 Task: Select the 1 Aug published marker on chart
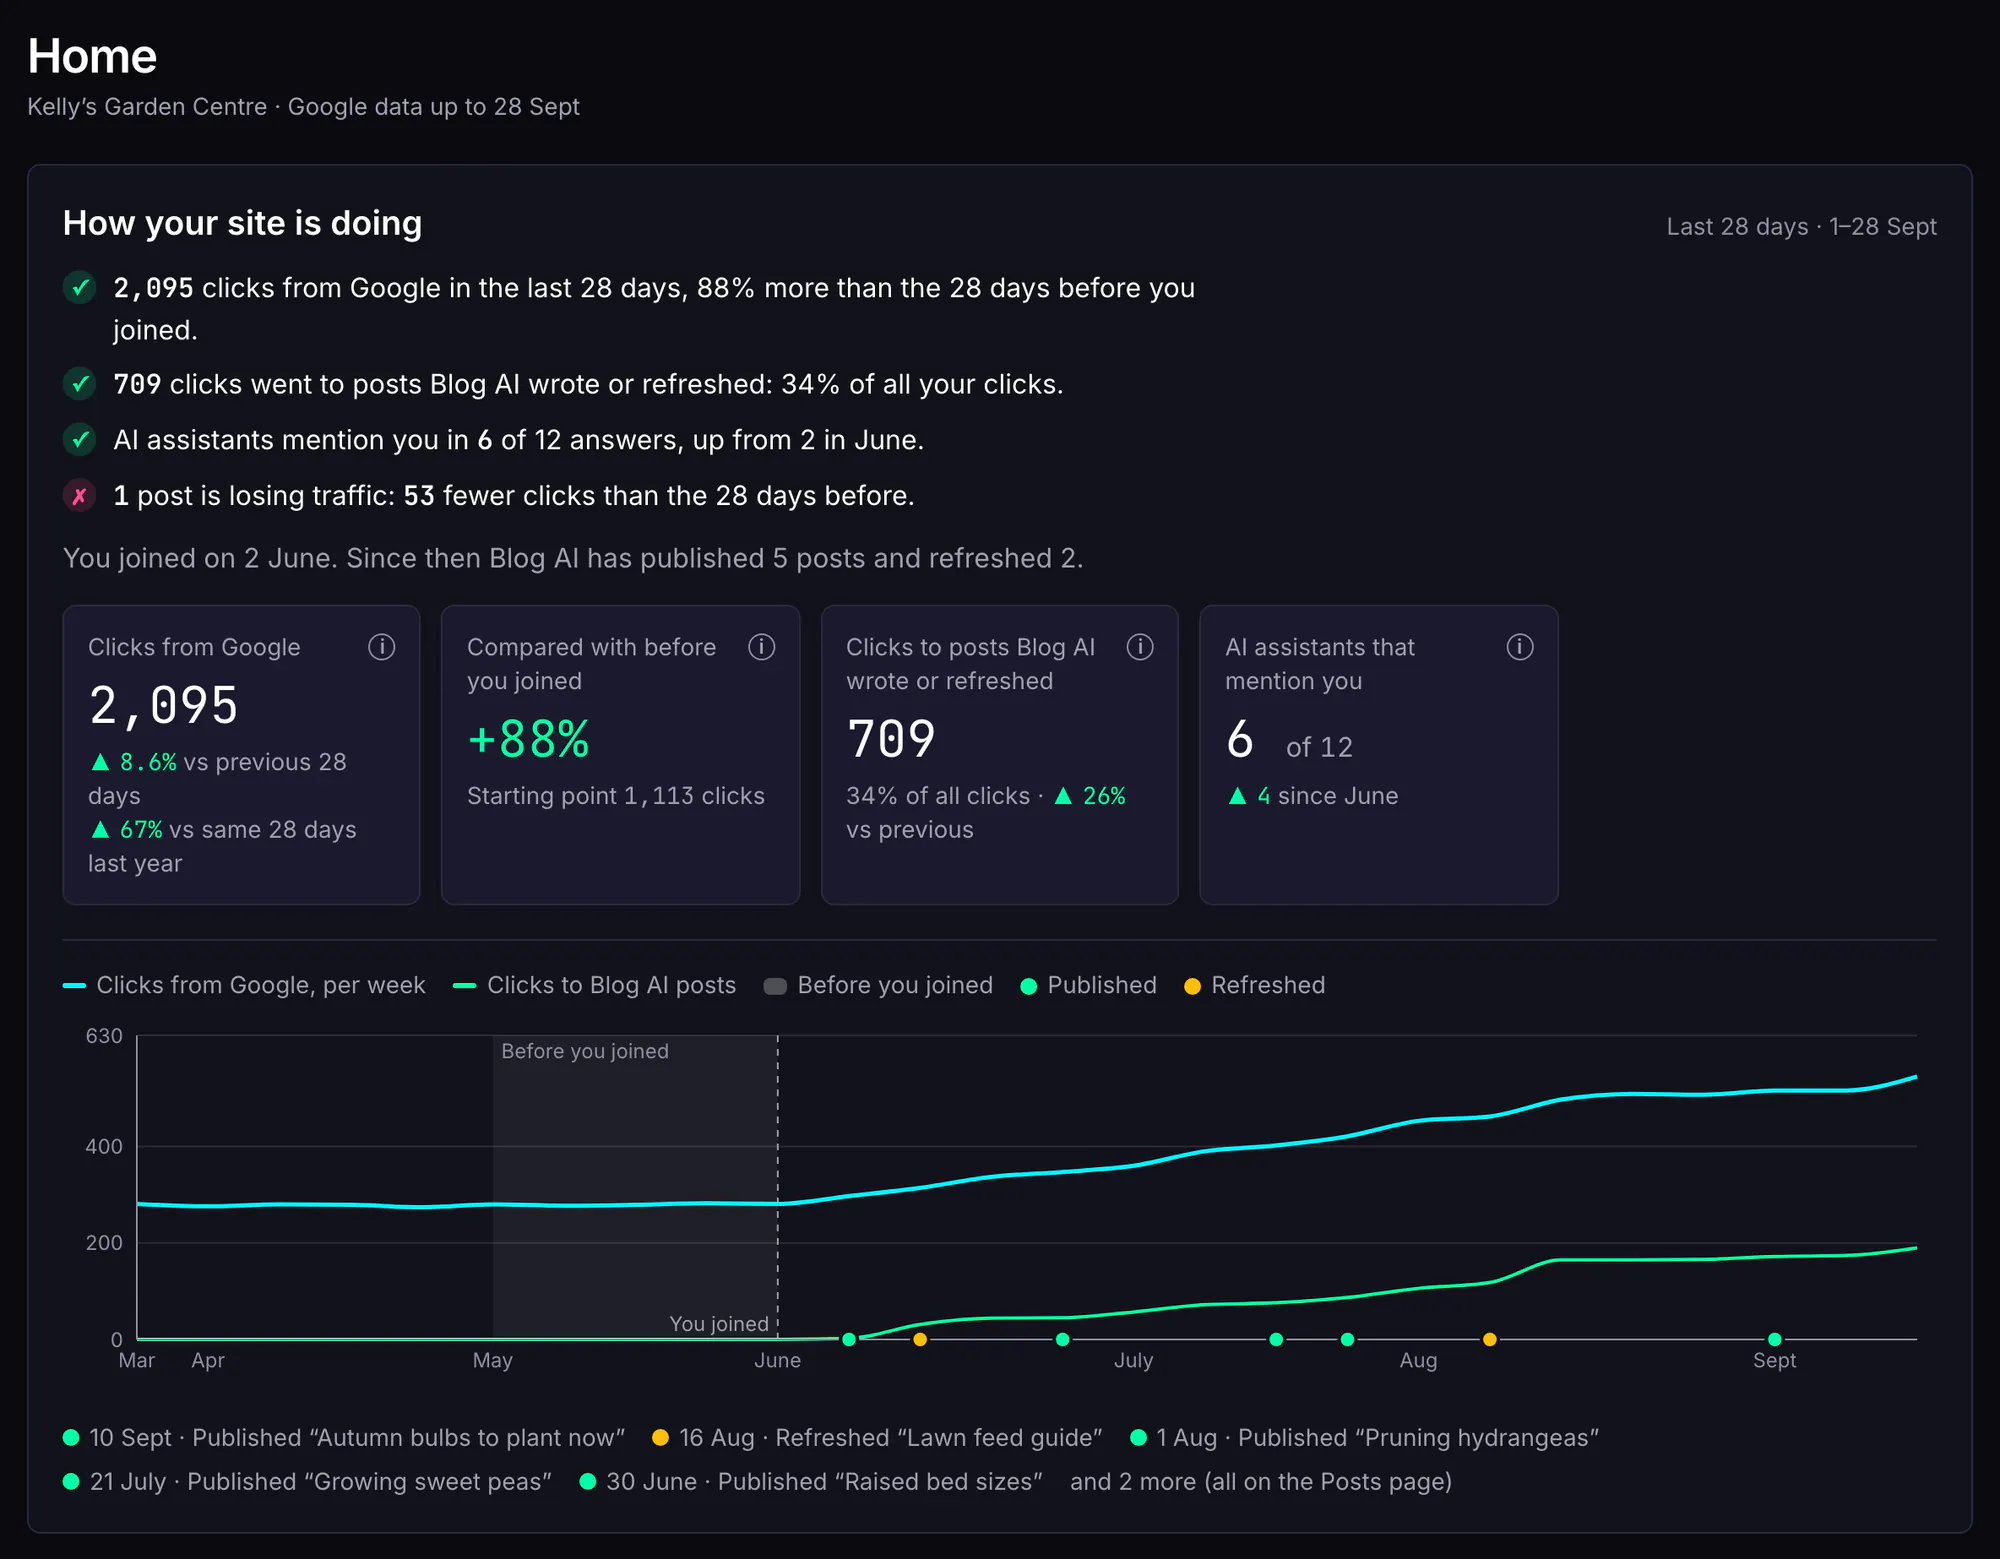coord(1347,1339)
